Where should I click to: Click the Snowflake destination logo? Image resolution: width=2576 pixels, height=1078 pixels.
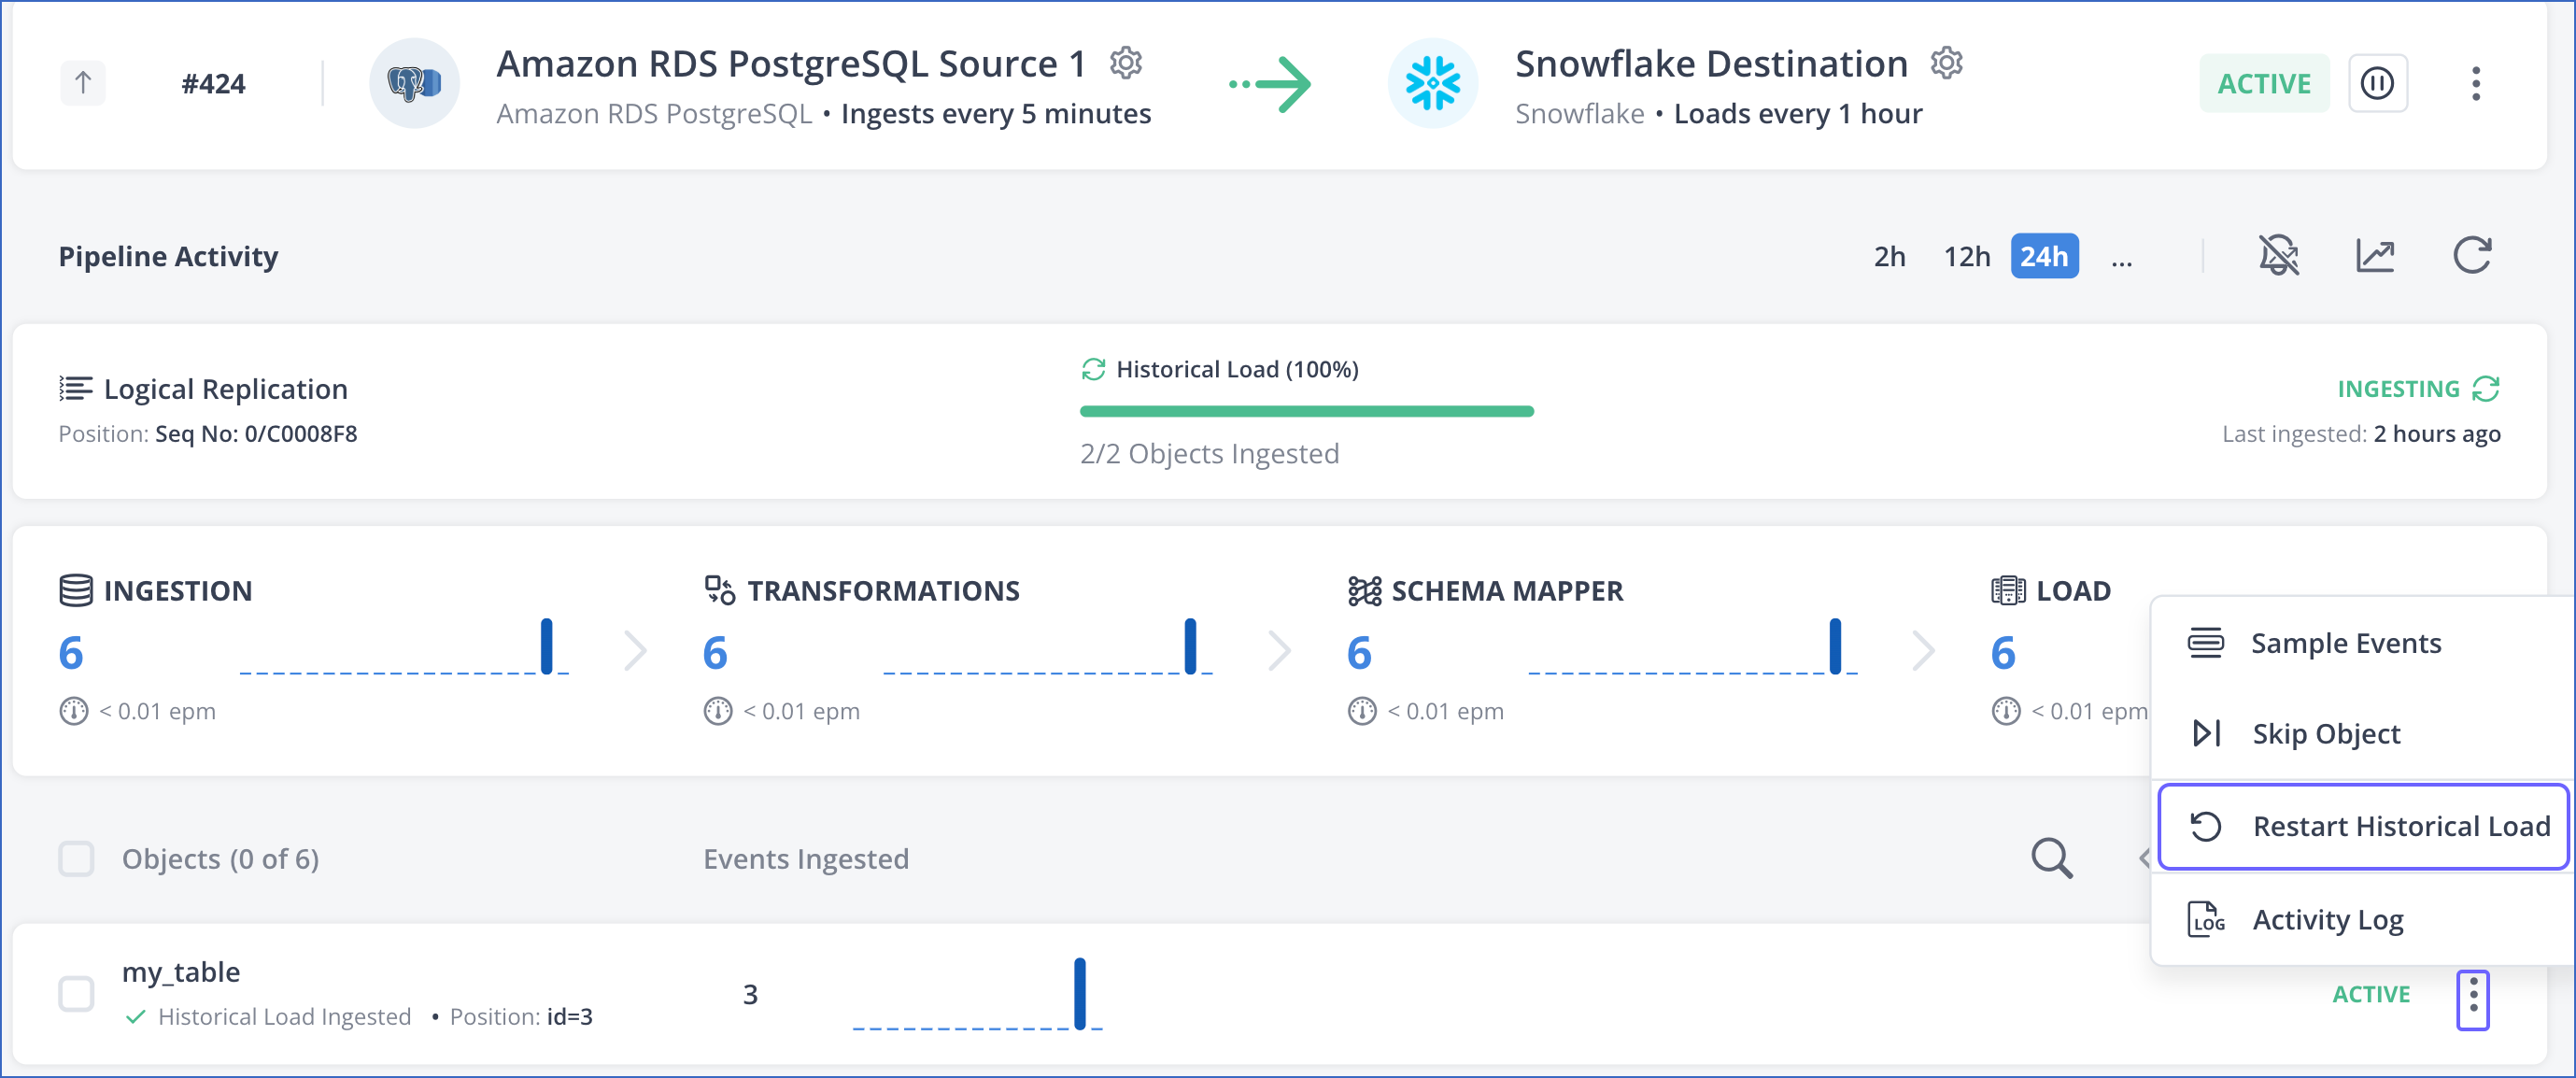(1432, 83)
